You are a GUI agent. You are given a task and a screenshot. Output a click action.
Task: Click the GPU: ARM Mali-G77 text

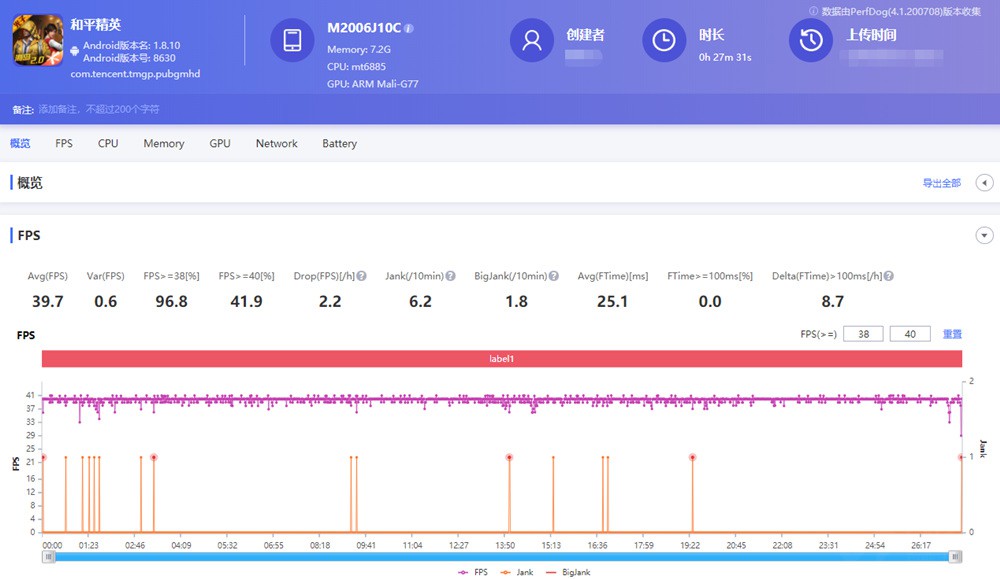tap(372, 84)
